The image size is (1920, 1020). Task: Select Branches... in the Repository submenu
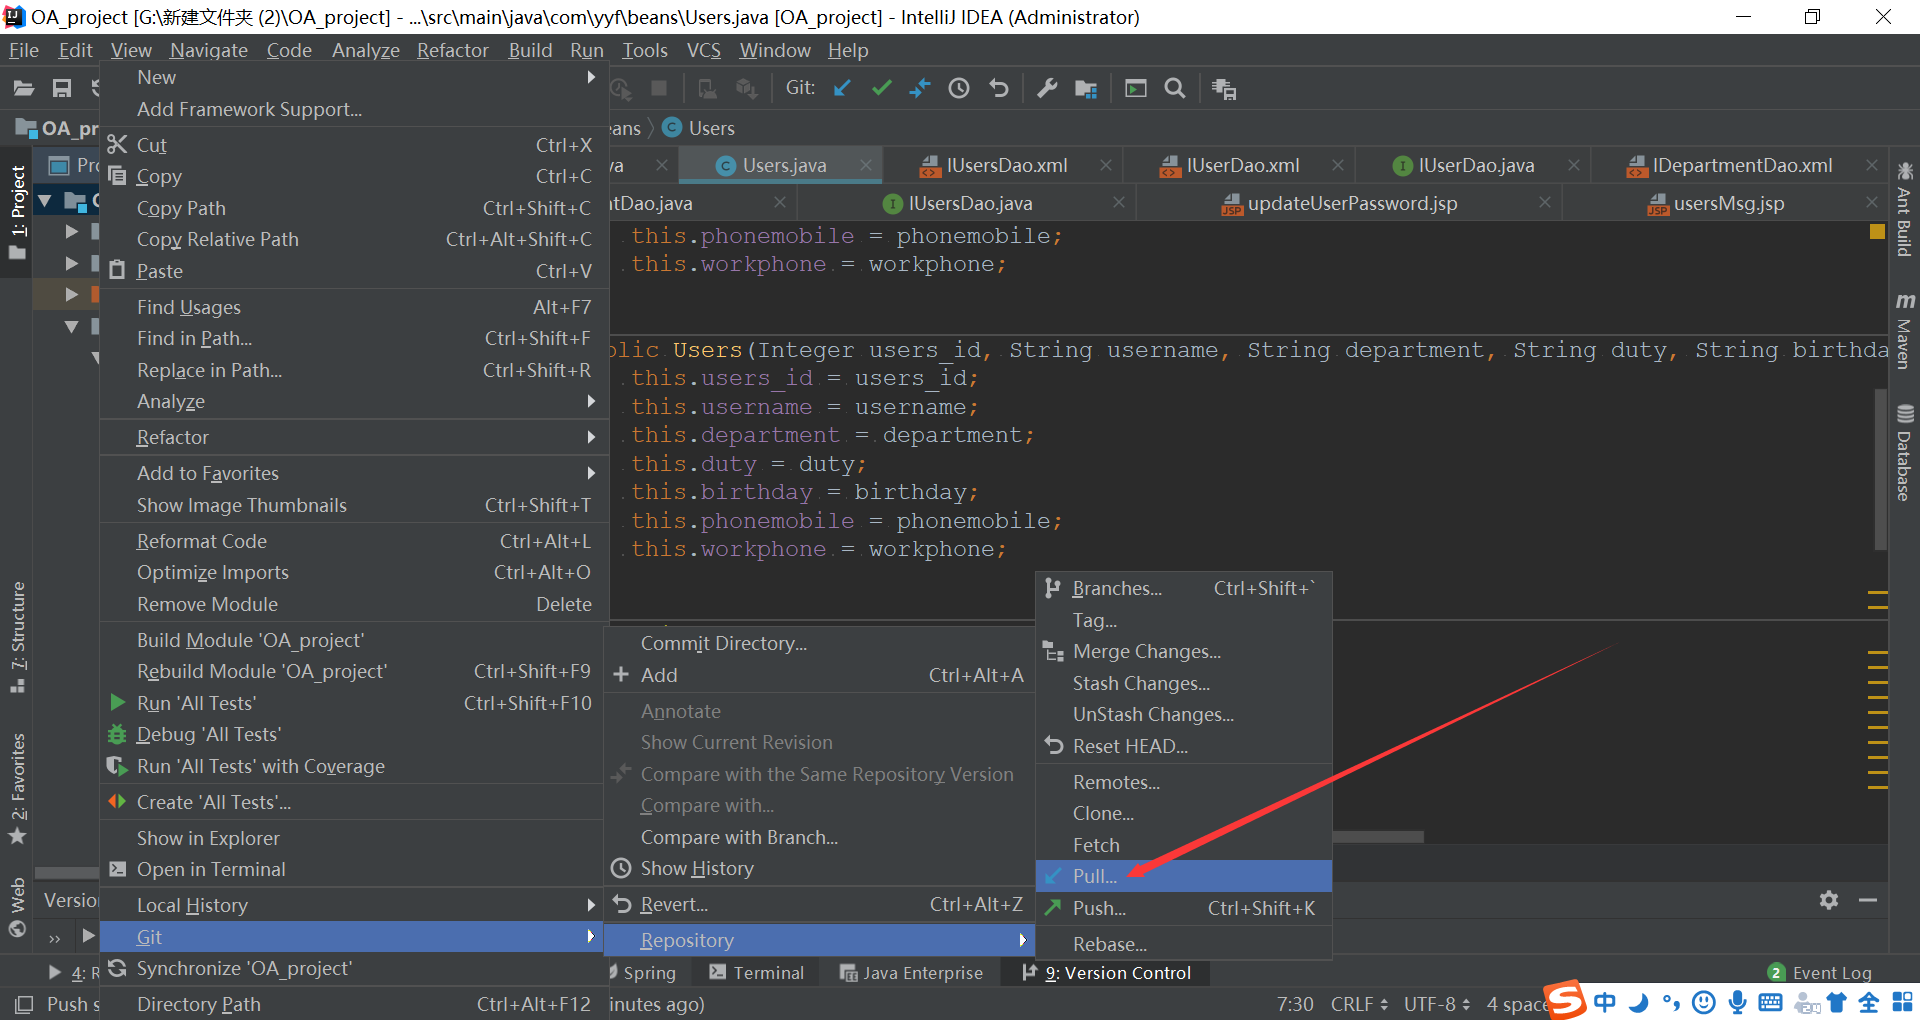(1184, 588)
